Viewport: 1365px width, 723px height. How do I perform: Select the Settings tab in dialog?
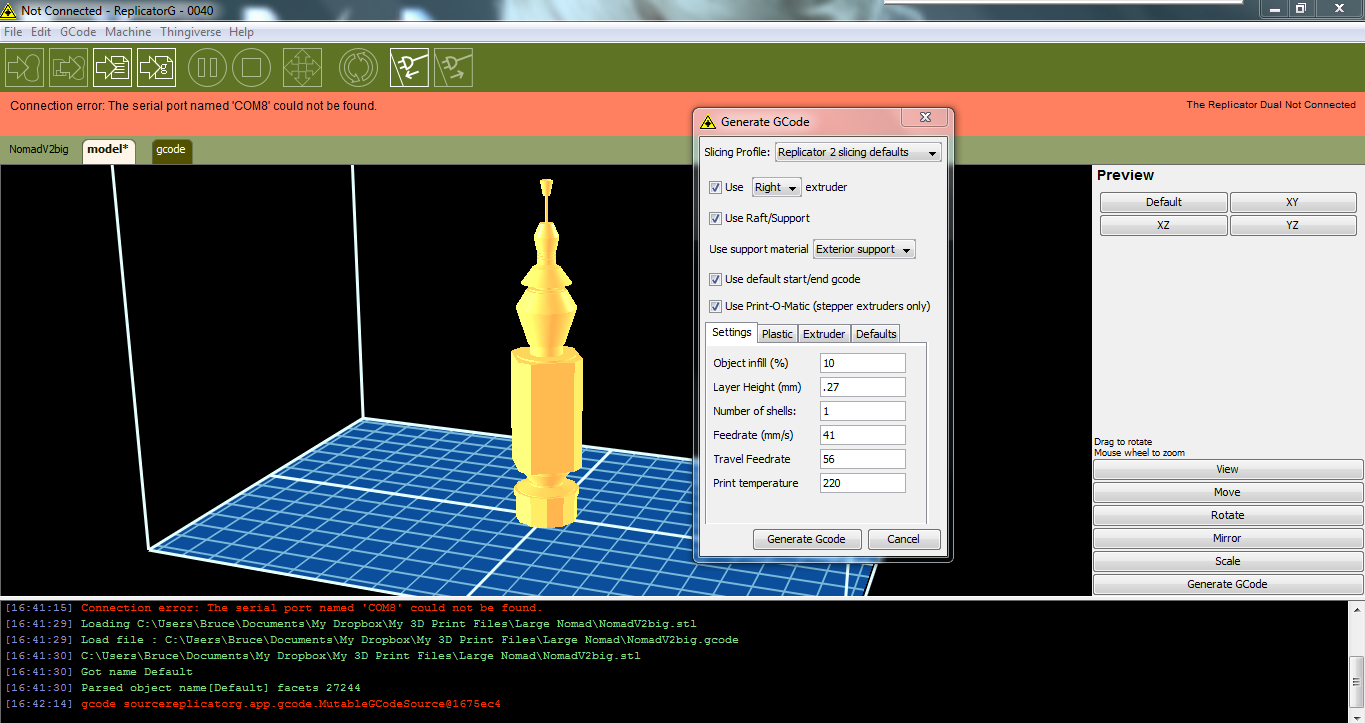(732, 333)
